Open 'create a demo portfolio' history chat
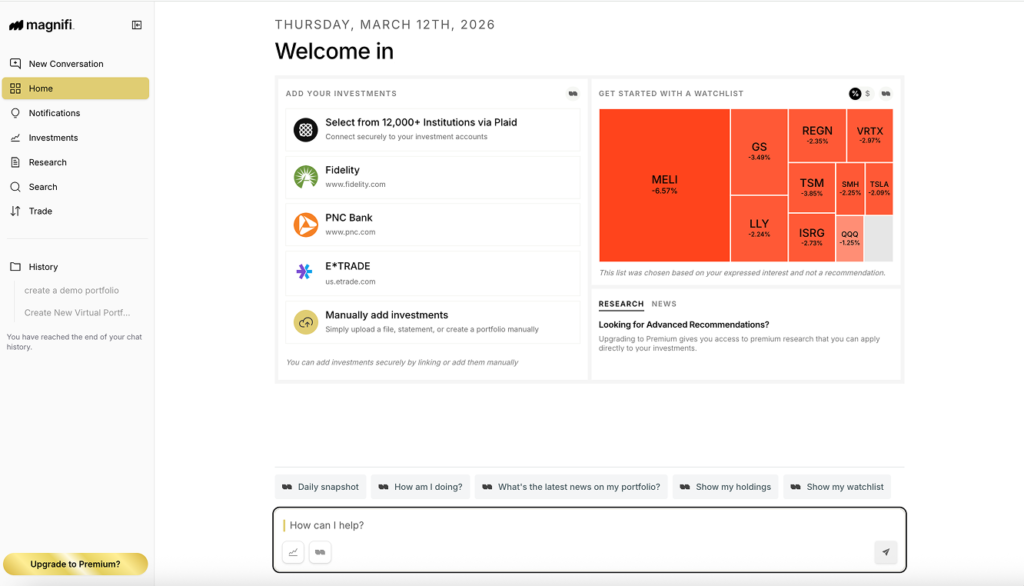This screenshot has width=1024, height=586. [71, 290]
